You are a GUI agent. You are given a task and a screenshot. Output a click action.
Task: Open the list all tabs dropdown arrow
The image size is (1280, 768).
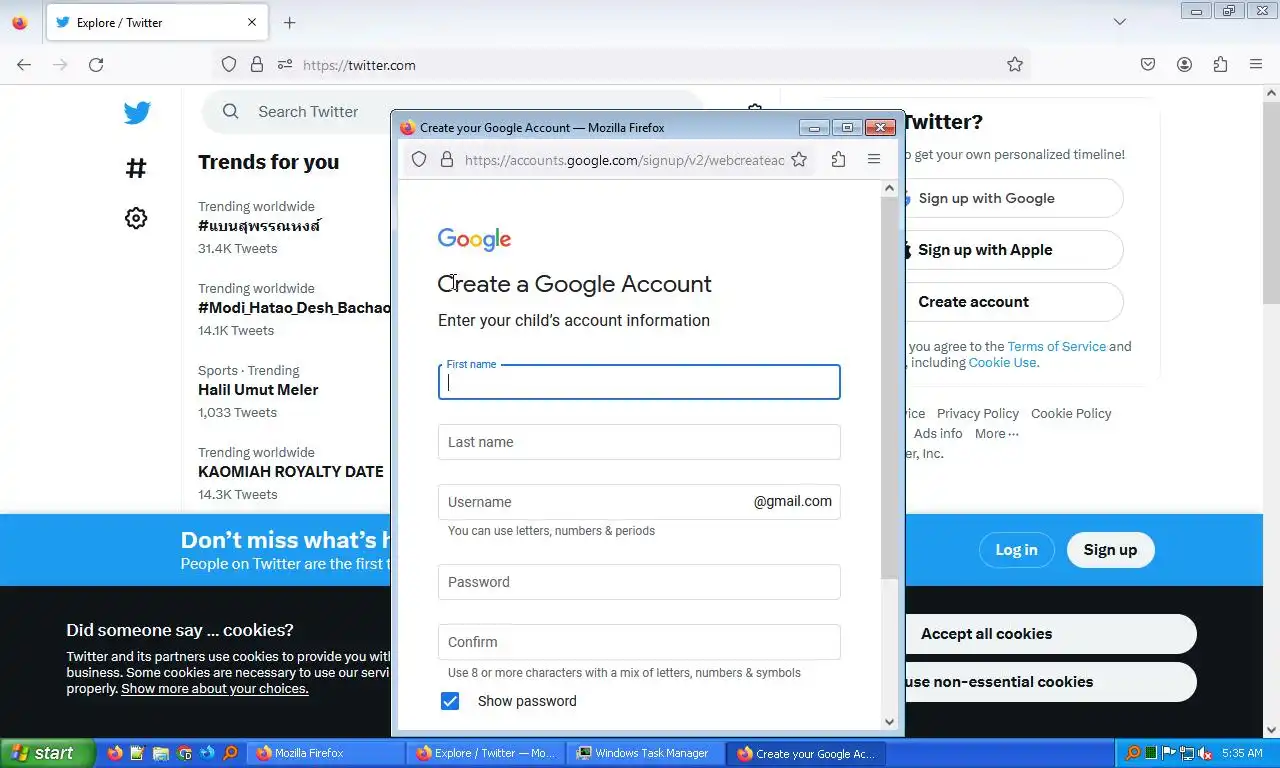click(x=1120, y=22)
